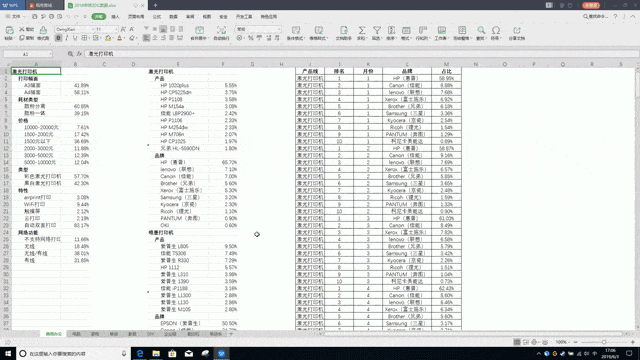Screen dimensions: 640x360
Task: Switch to page break preview view icon
Action: tap(526, 342)
